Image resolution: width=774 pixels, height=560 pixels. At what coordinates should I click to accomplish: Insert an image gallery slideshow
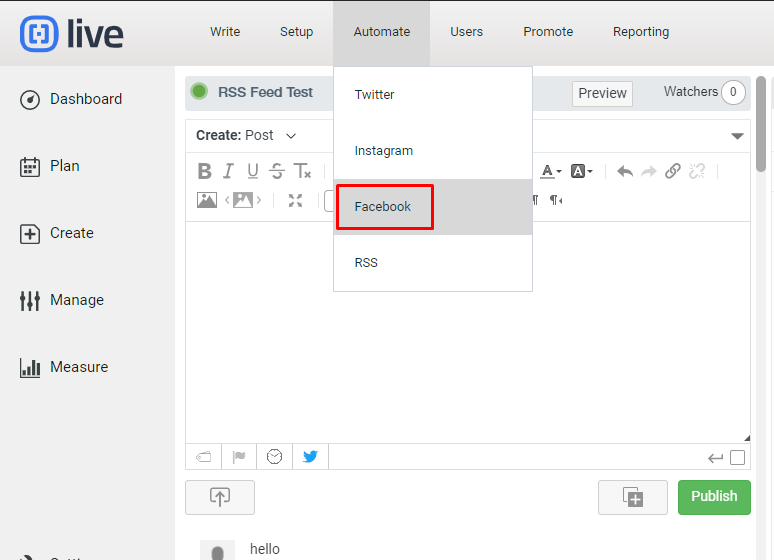pyautogui.click(x=243, y=200)
